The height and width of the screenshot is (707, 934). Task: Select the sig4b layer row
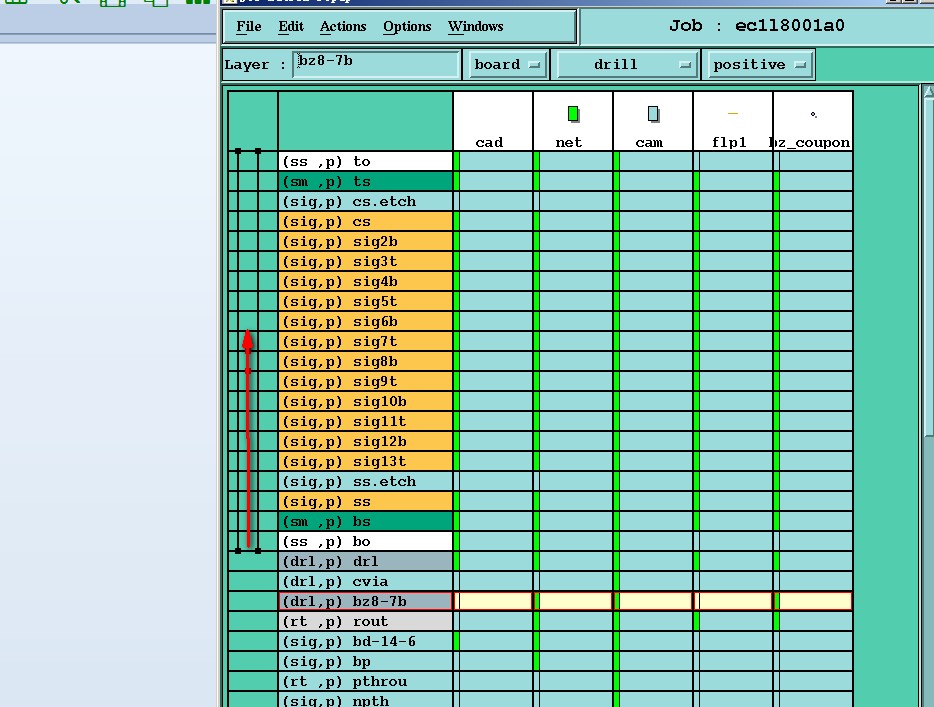tap(365, 281)
